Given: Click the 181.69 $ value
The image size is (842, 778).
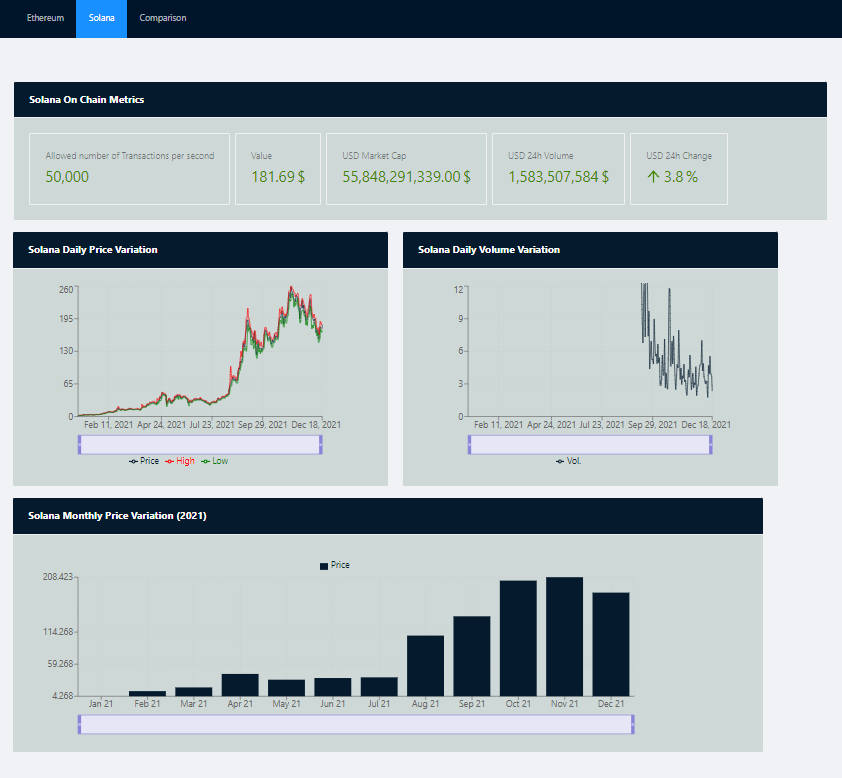Looking at the screenshot, I should point(278,177).
